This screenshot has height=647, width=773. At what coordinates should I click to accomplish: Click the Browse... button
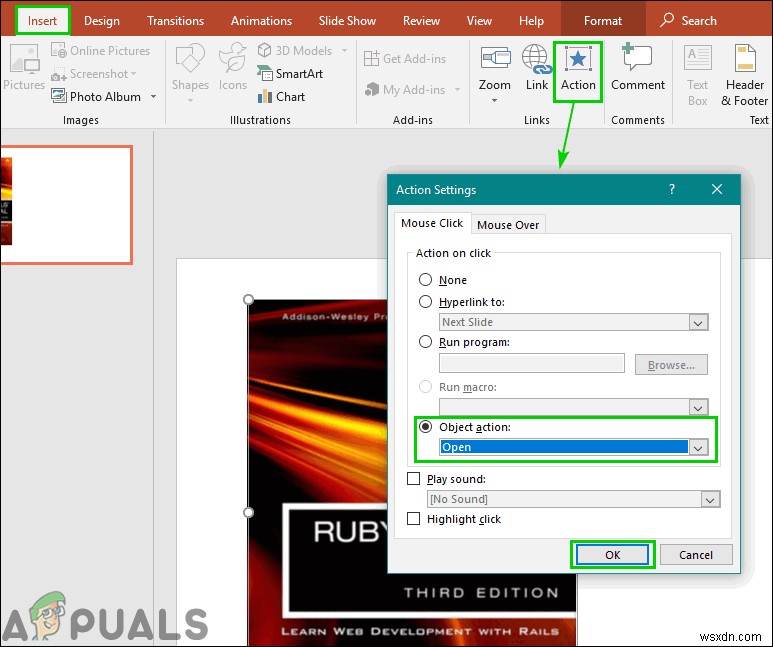(x=671, y=365)
